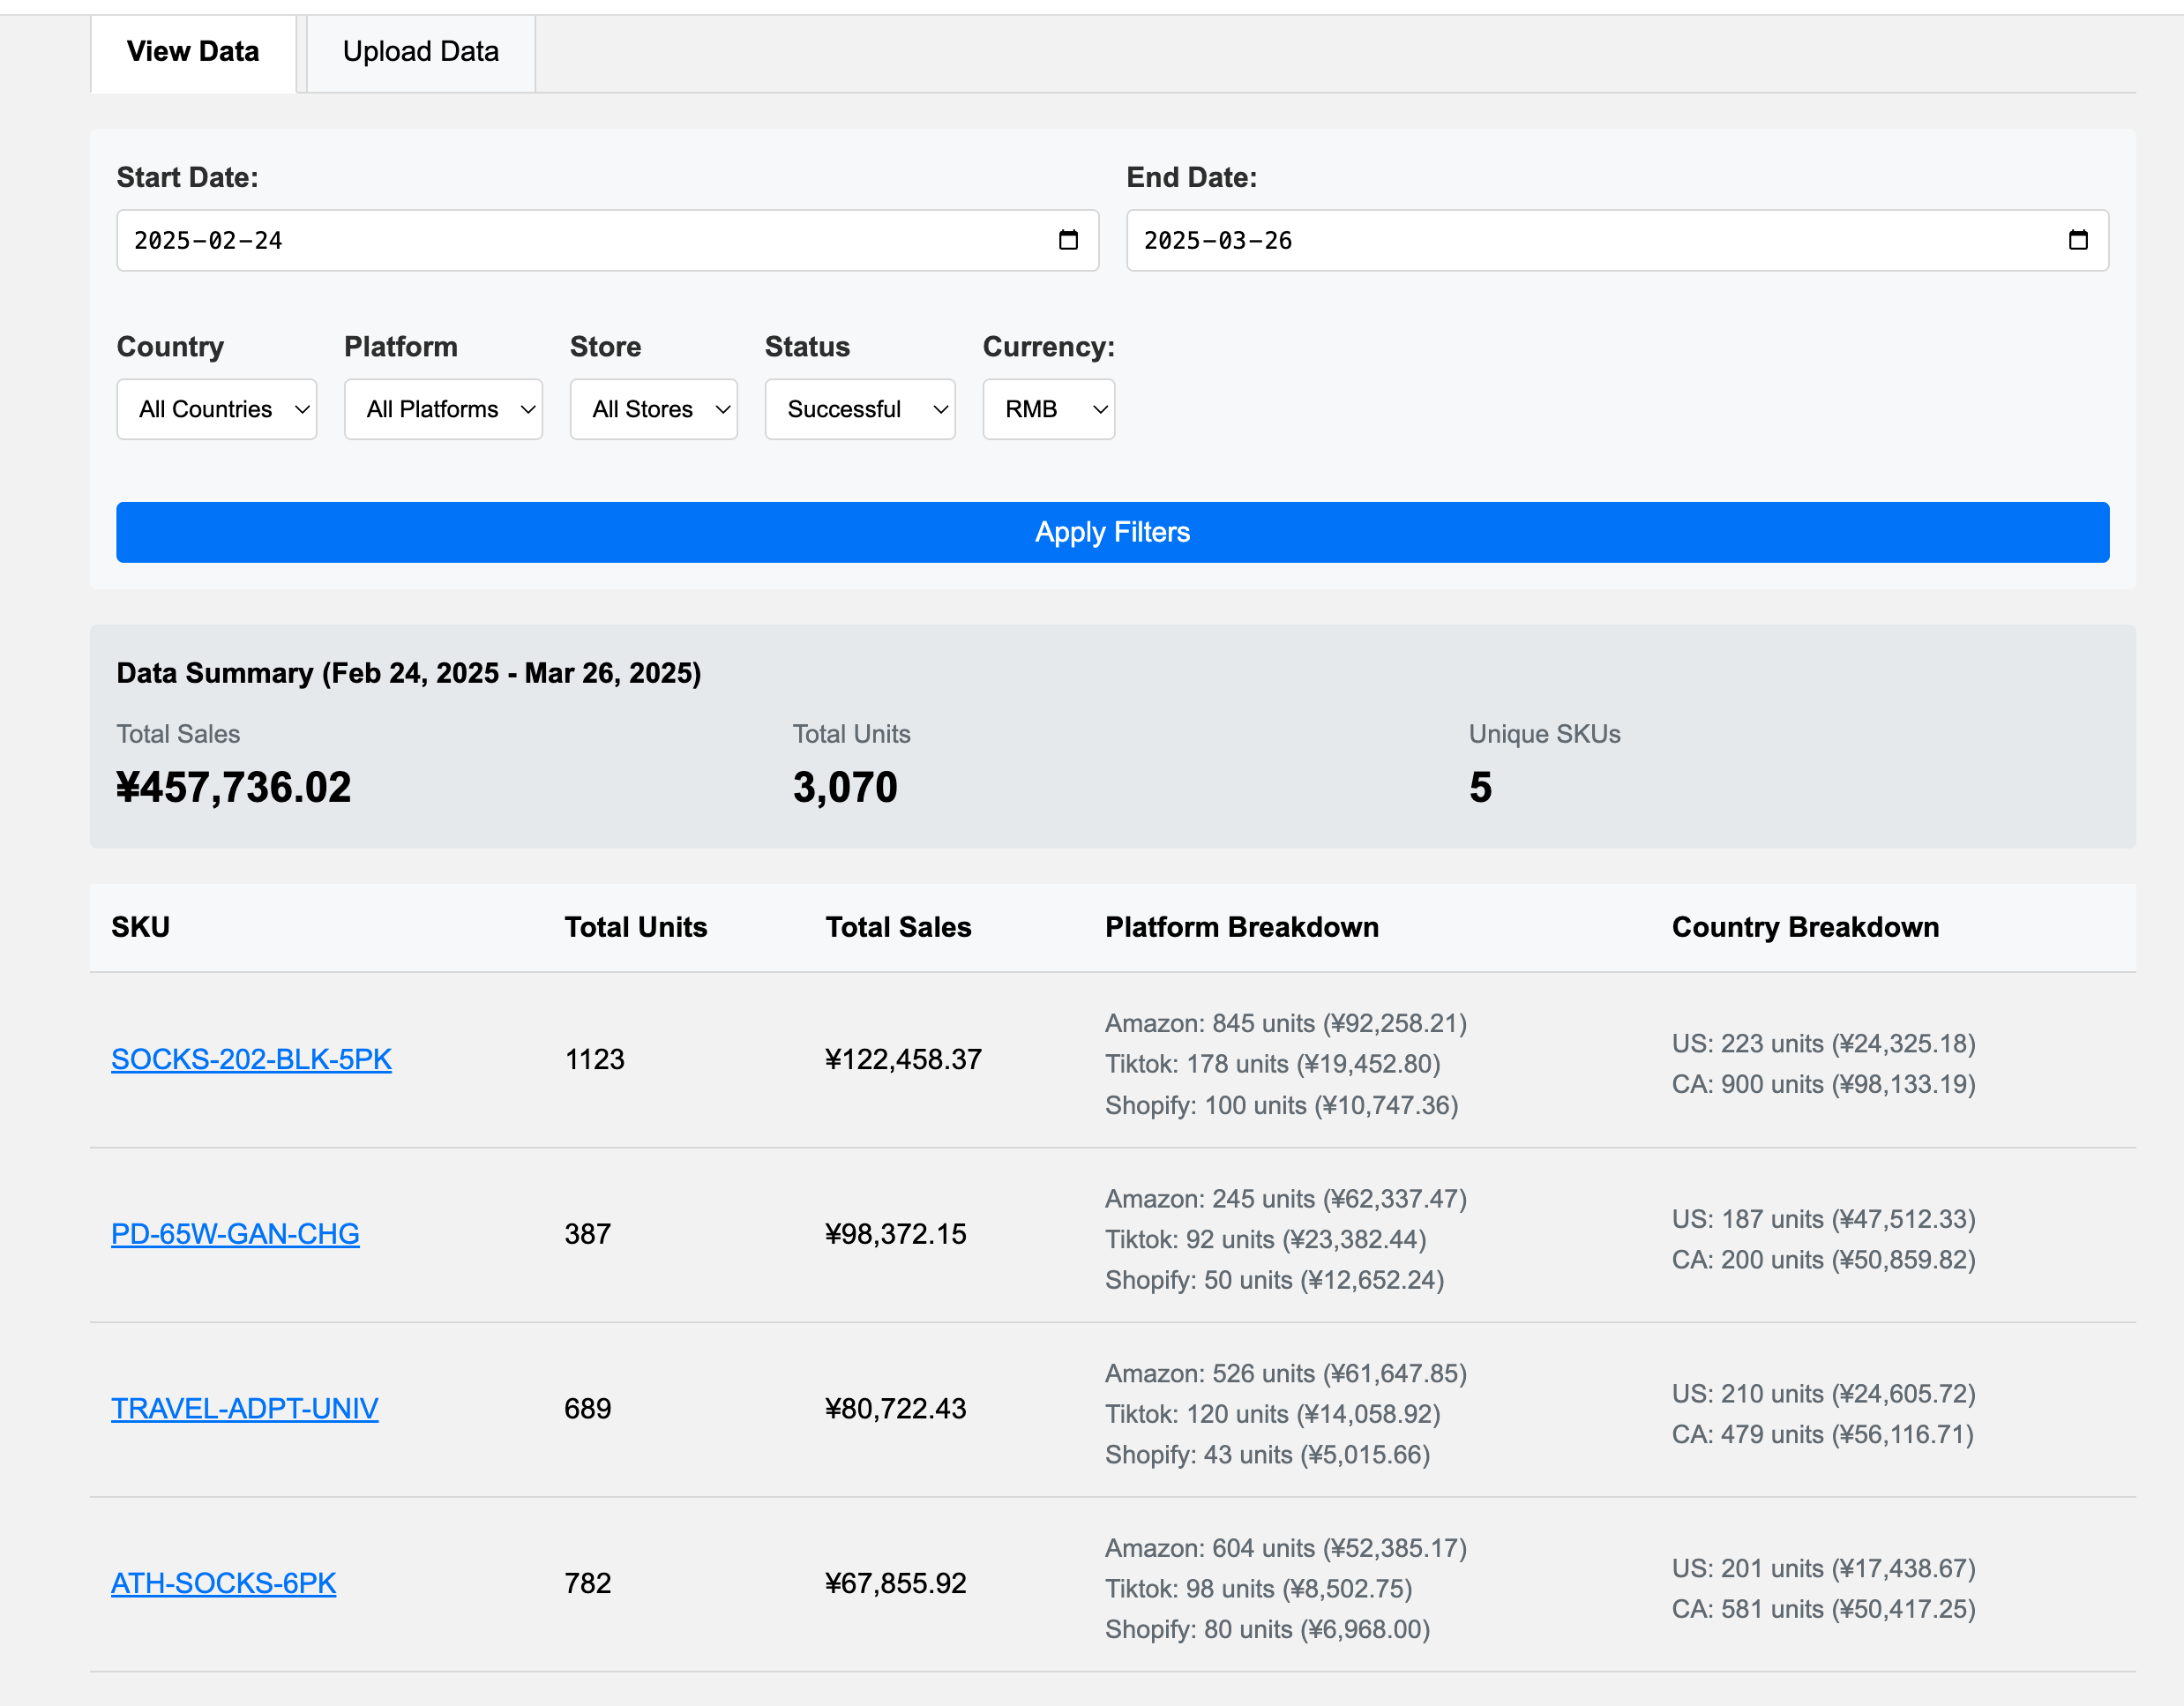This screenshot has width=2184, height=1706.
Task: Open the All Countries dropdown
Action: [217, 409]
